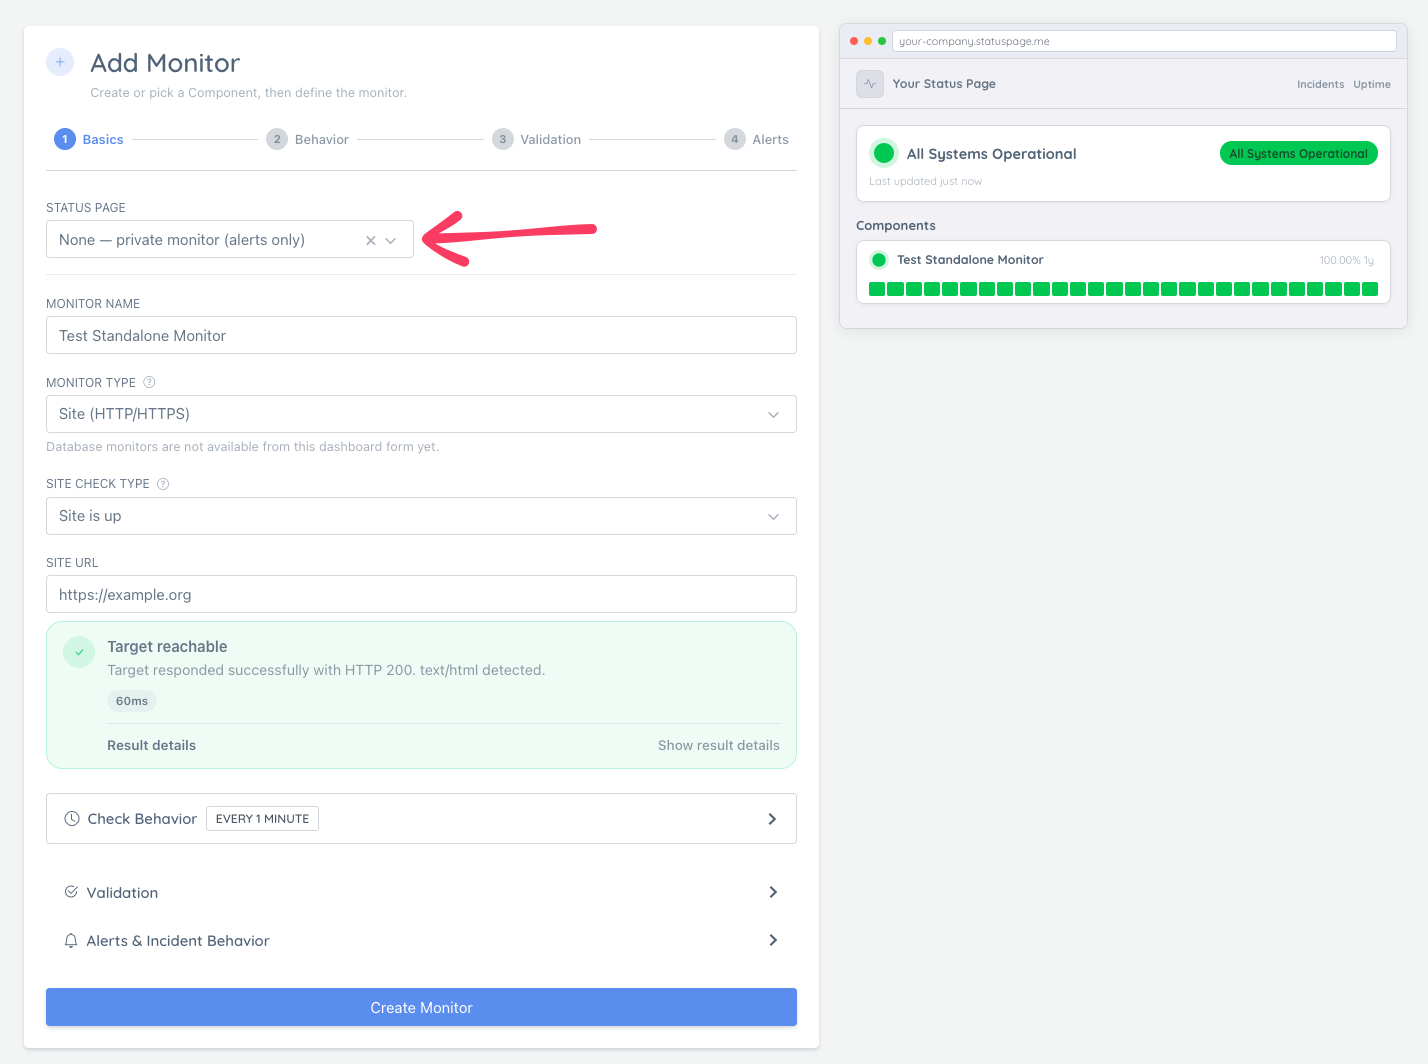This screenshot has height=1064, width=1428.
Task: Click the Last updated just now text
Action: [x=925, y=181]
